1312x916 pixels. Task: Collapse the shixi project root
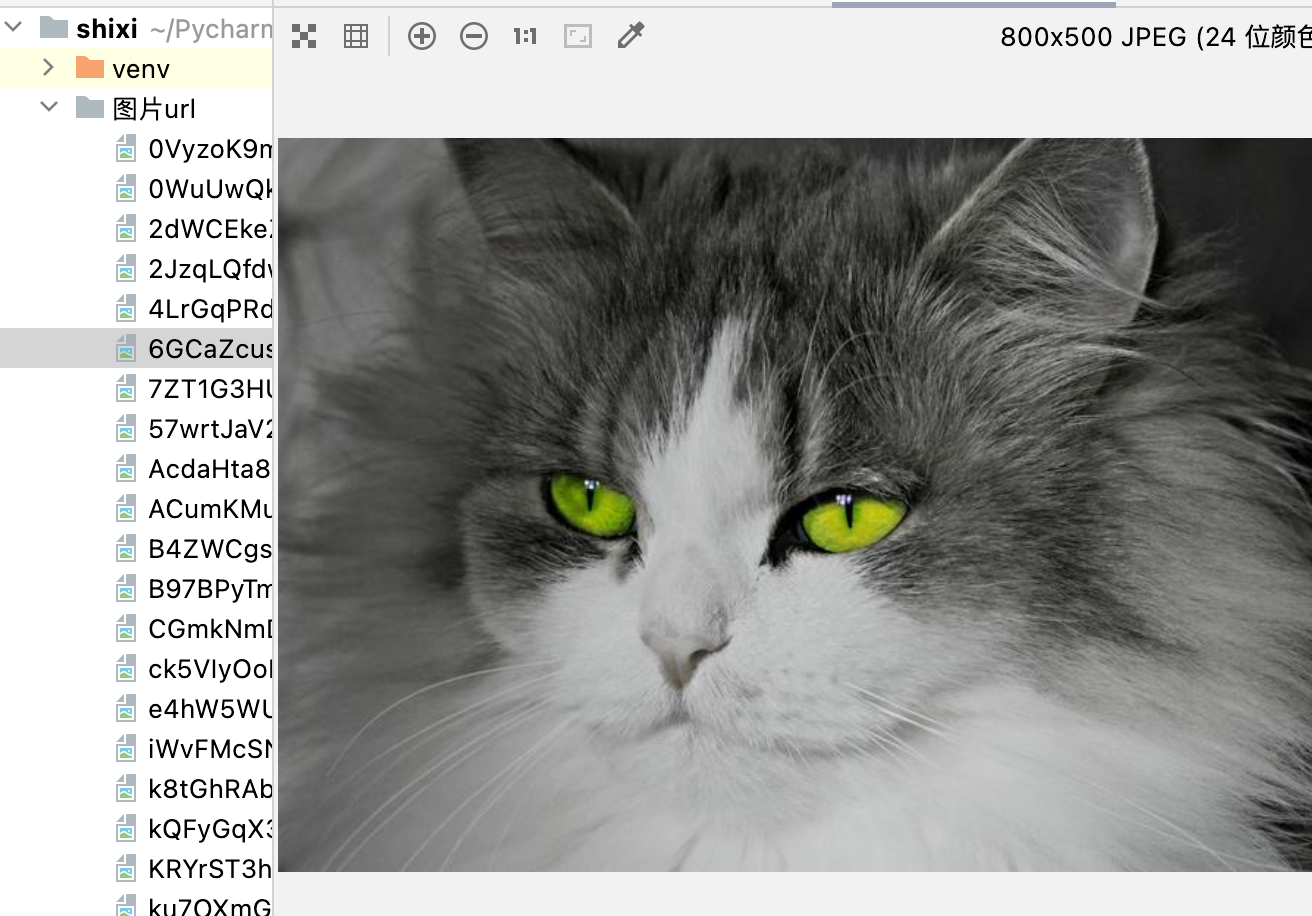tap(14, 28)
